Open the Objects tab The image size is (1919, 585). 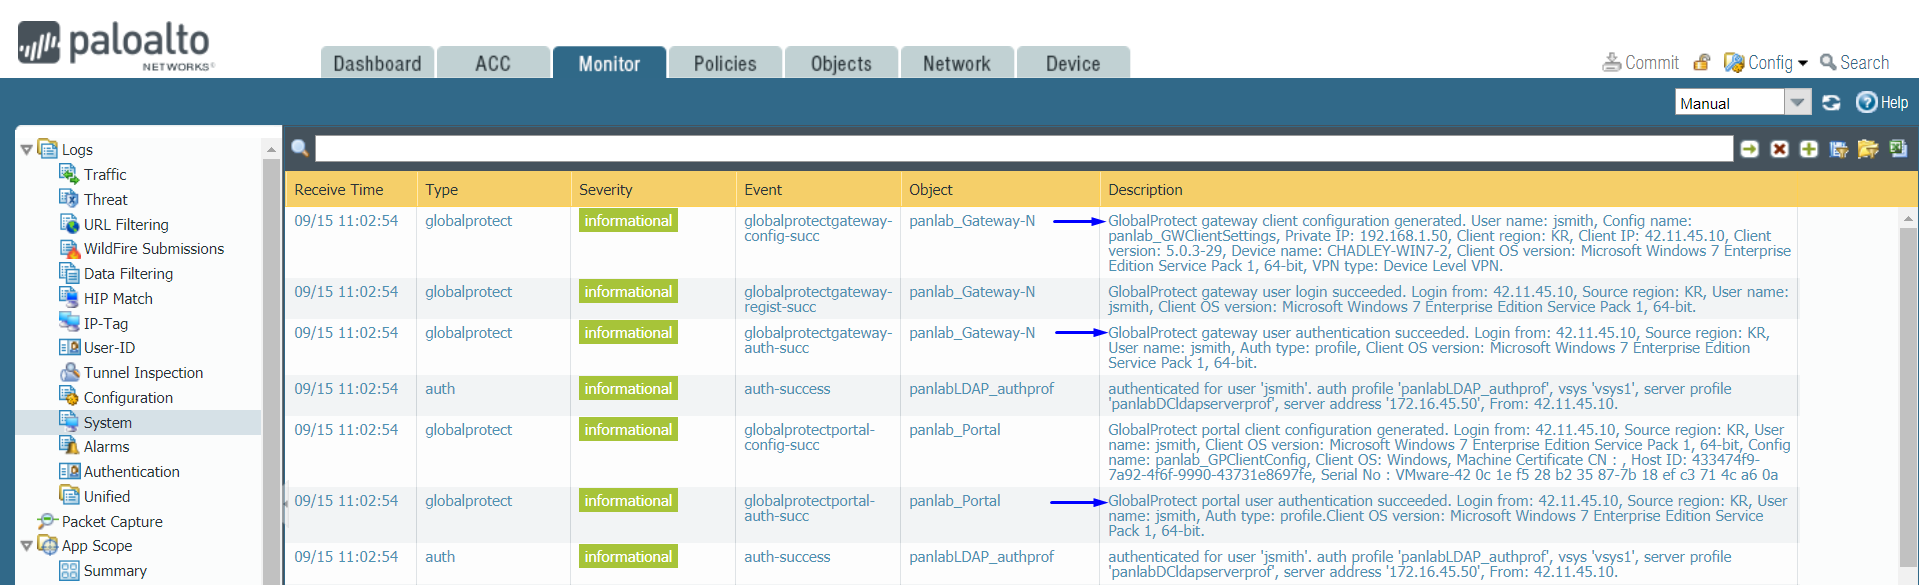(x=841, y=63)
